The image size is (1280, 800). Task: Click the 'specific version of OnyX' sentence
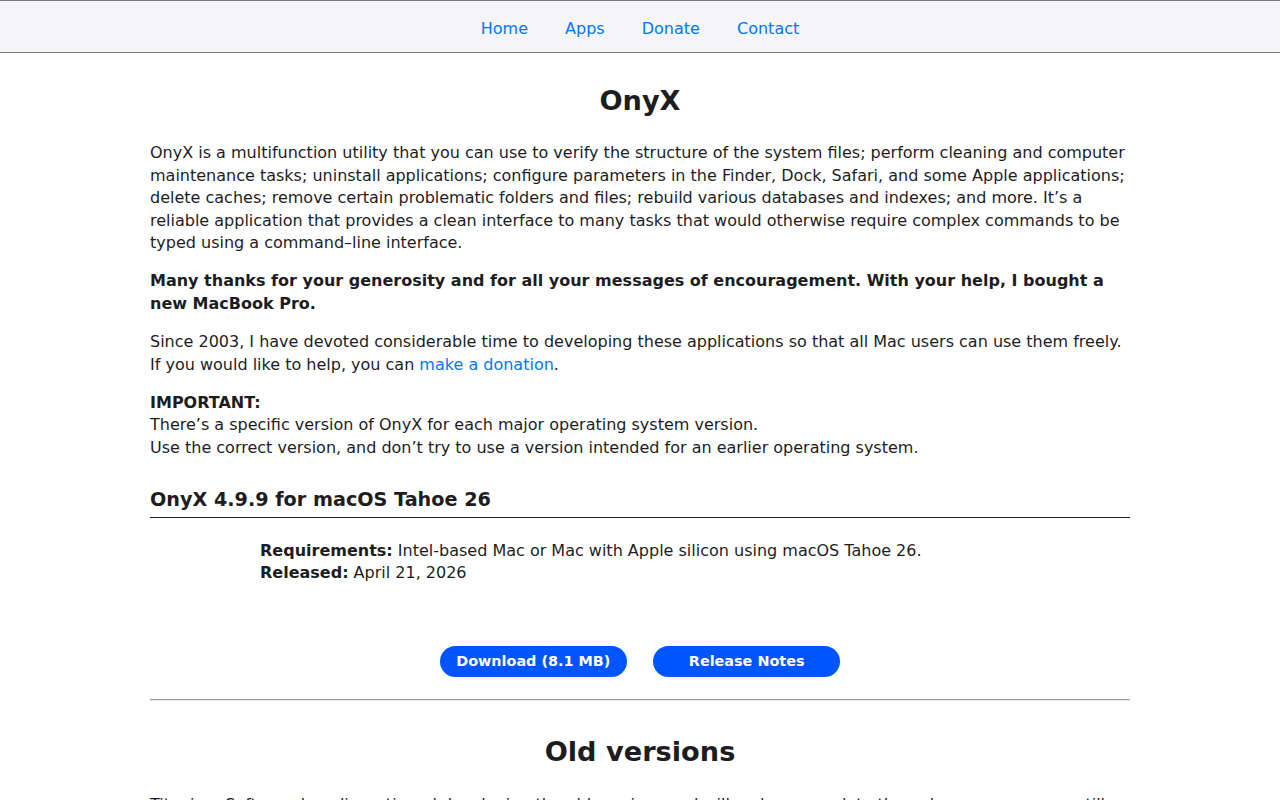coord(454,424)
